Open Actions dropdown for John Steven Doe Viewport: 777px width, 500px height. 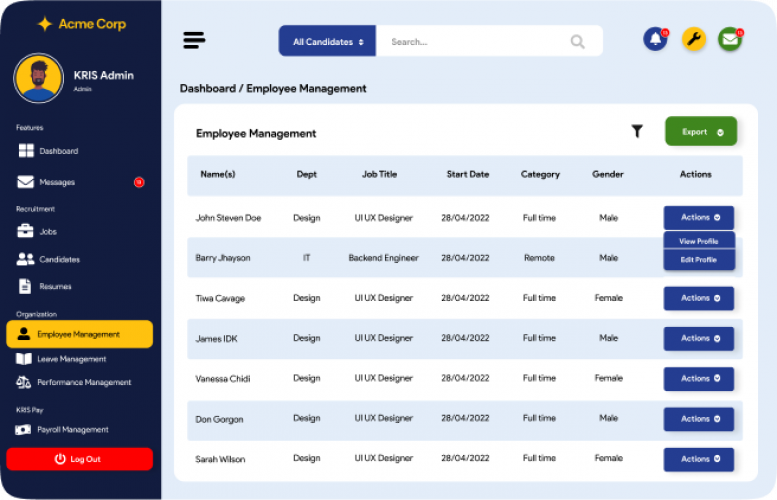[x=699, y=218]
